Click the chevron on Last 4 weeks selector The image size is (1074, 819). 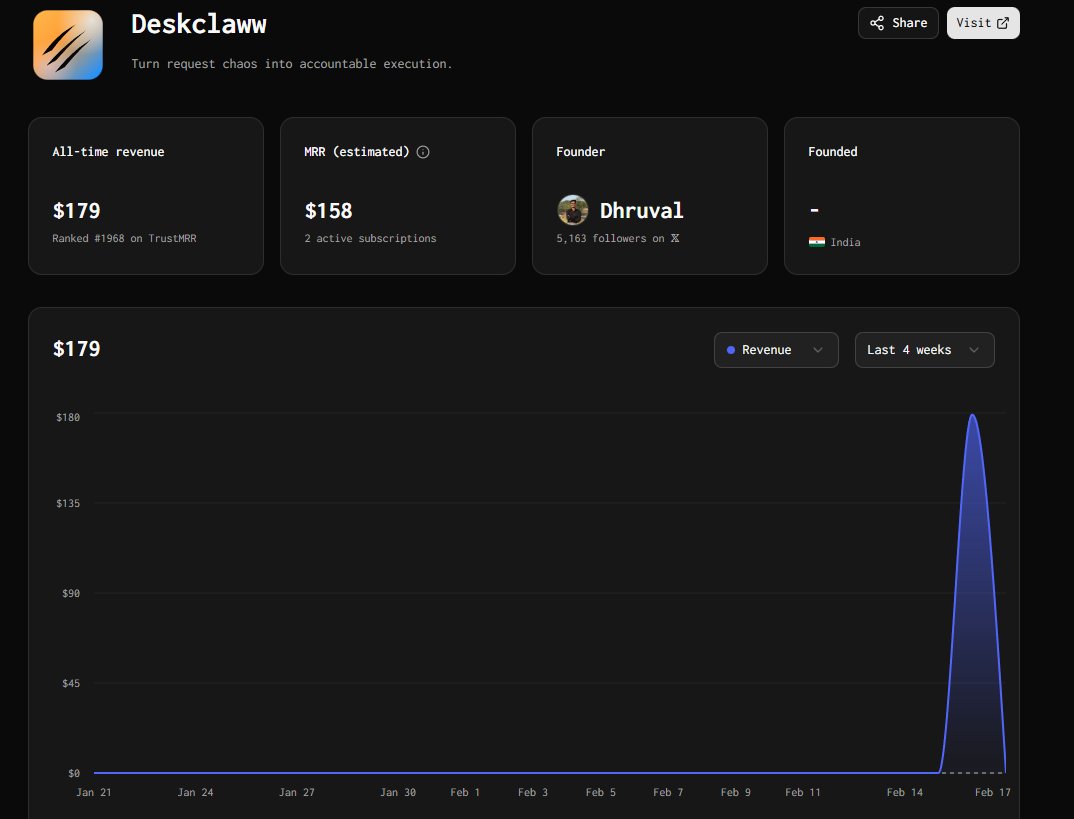point(973,350)
